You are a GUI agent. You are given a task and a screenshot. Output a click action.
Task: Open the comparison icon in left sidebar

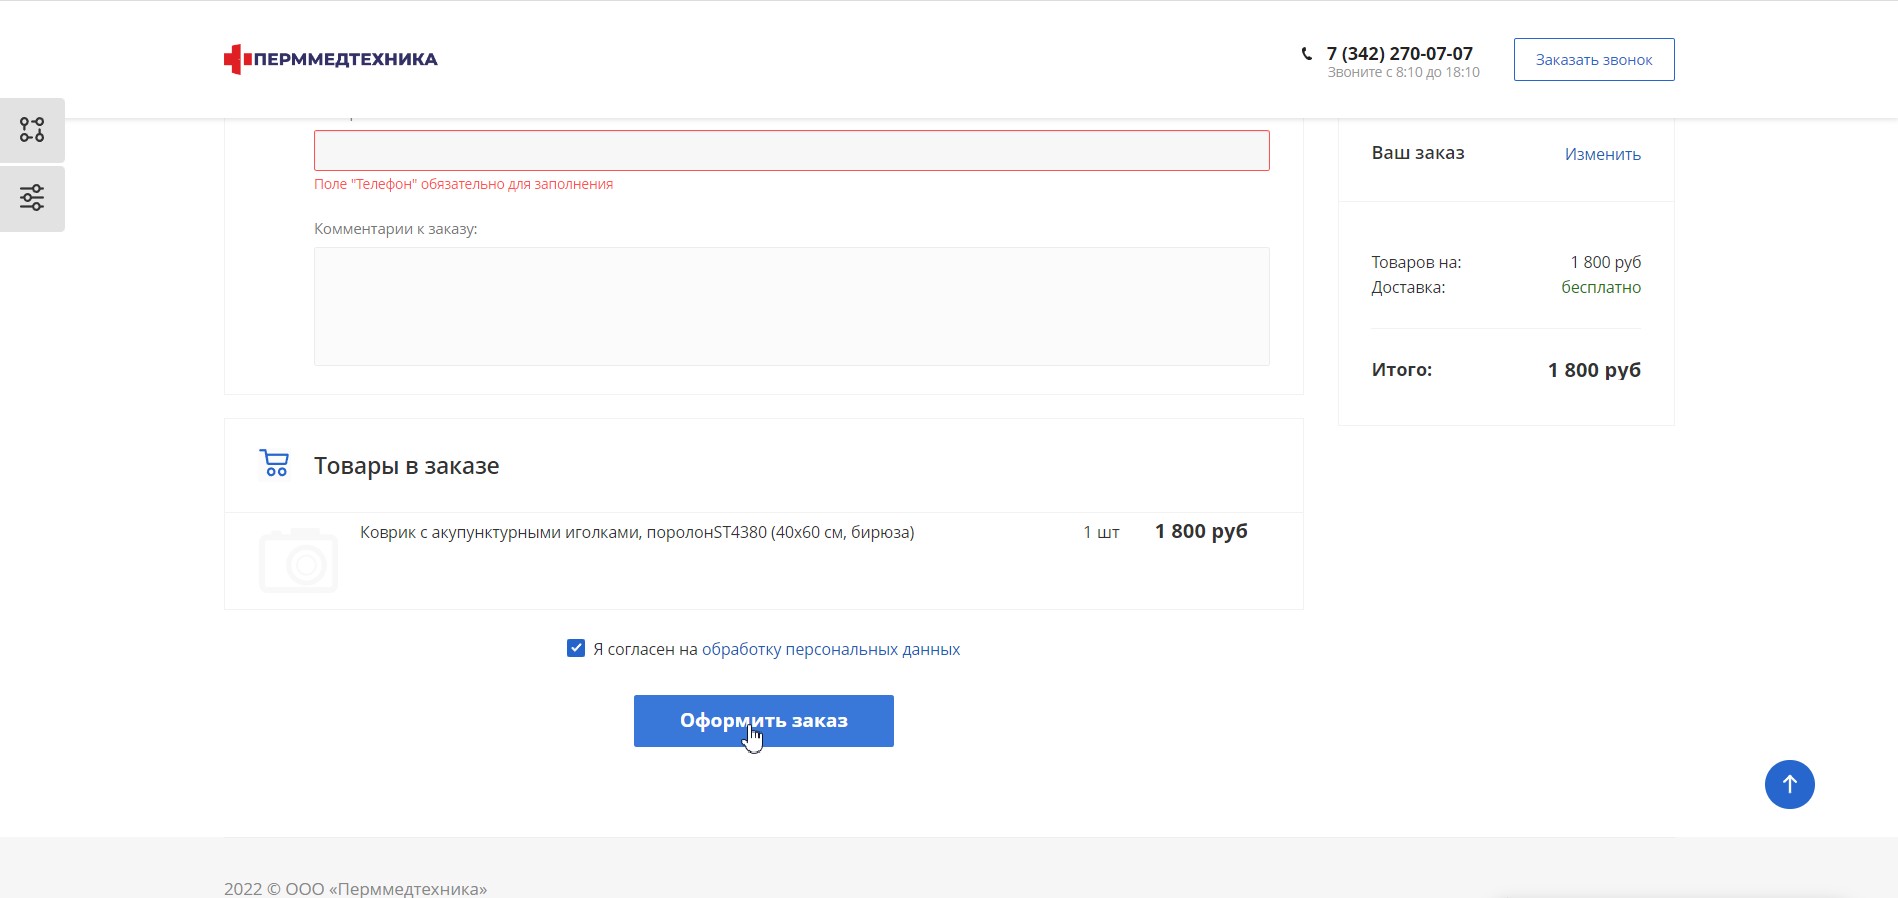tap(32, 130)
